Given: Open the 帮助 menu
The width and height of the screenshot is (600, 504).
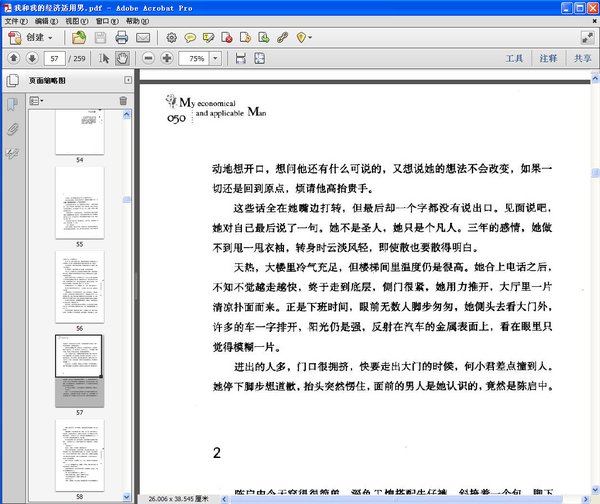Looking at the screenshot, I should pyautogui.click(x=137, y=21).
